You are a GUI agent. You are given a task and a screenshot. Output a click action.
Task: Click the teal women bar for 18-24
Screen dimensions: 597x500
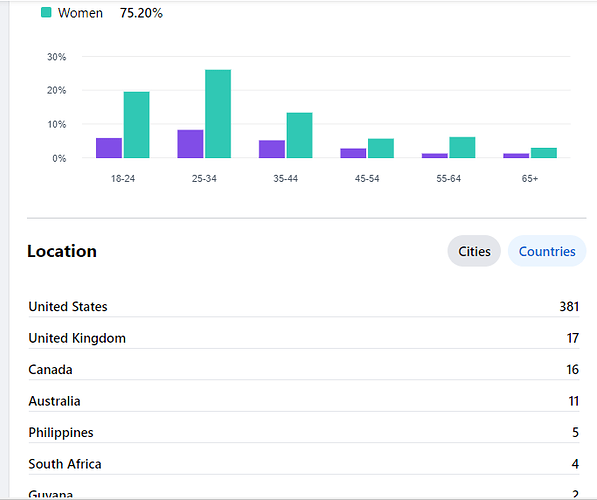[x=136, y=125]
